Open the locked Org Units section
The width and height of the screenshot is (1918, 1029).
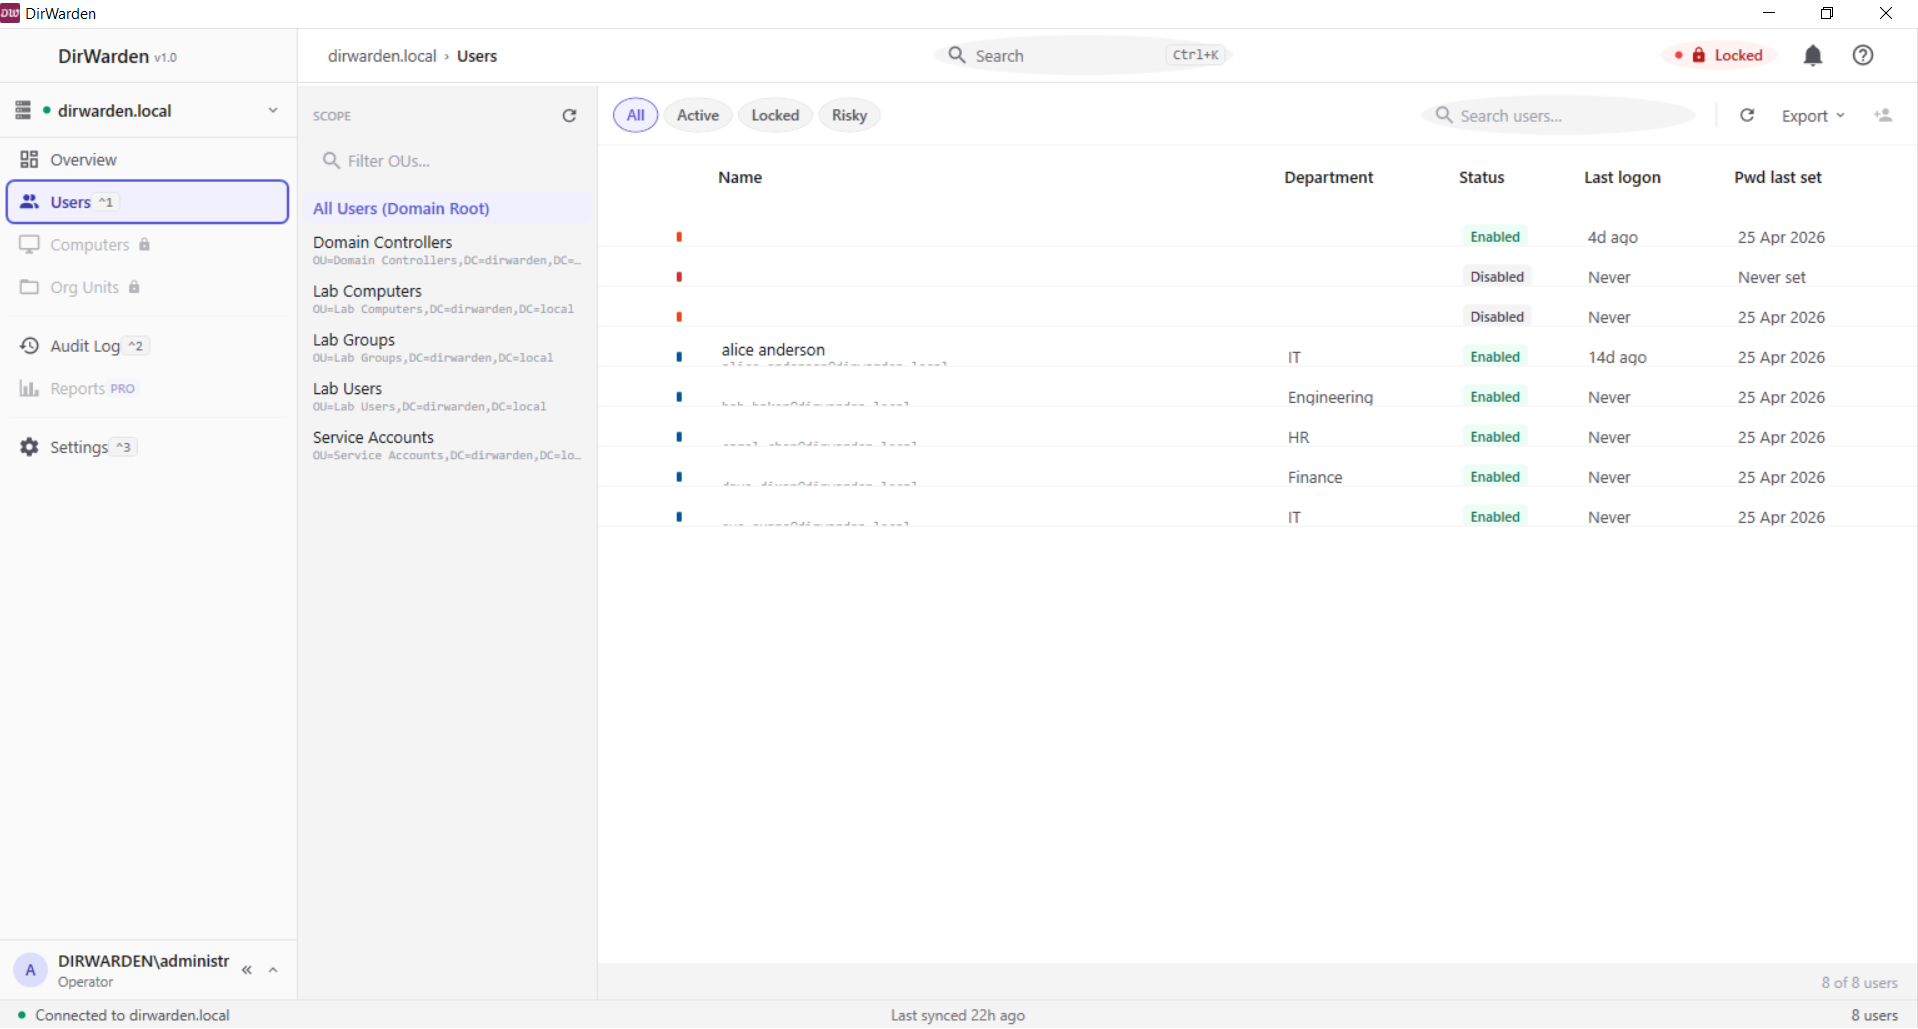147,288
